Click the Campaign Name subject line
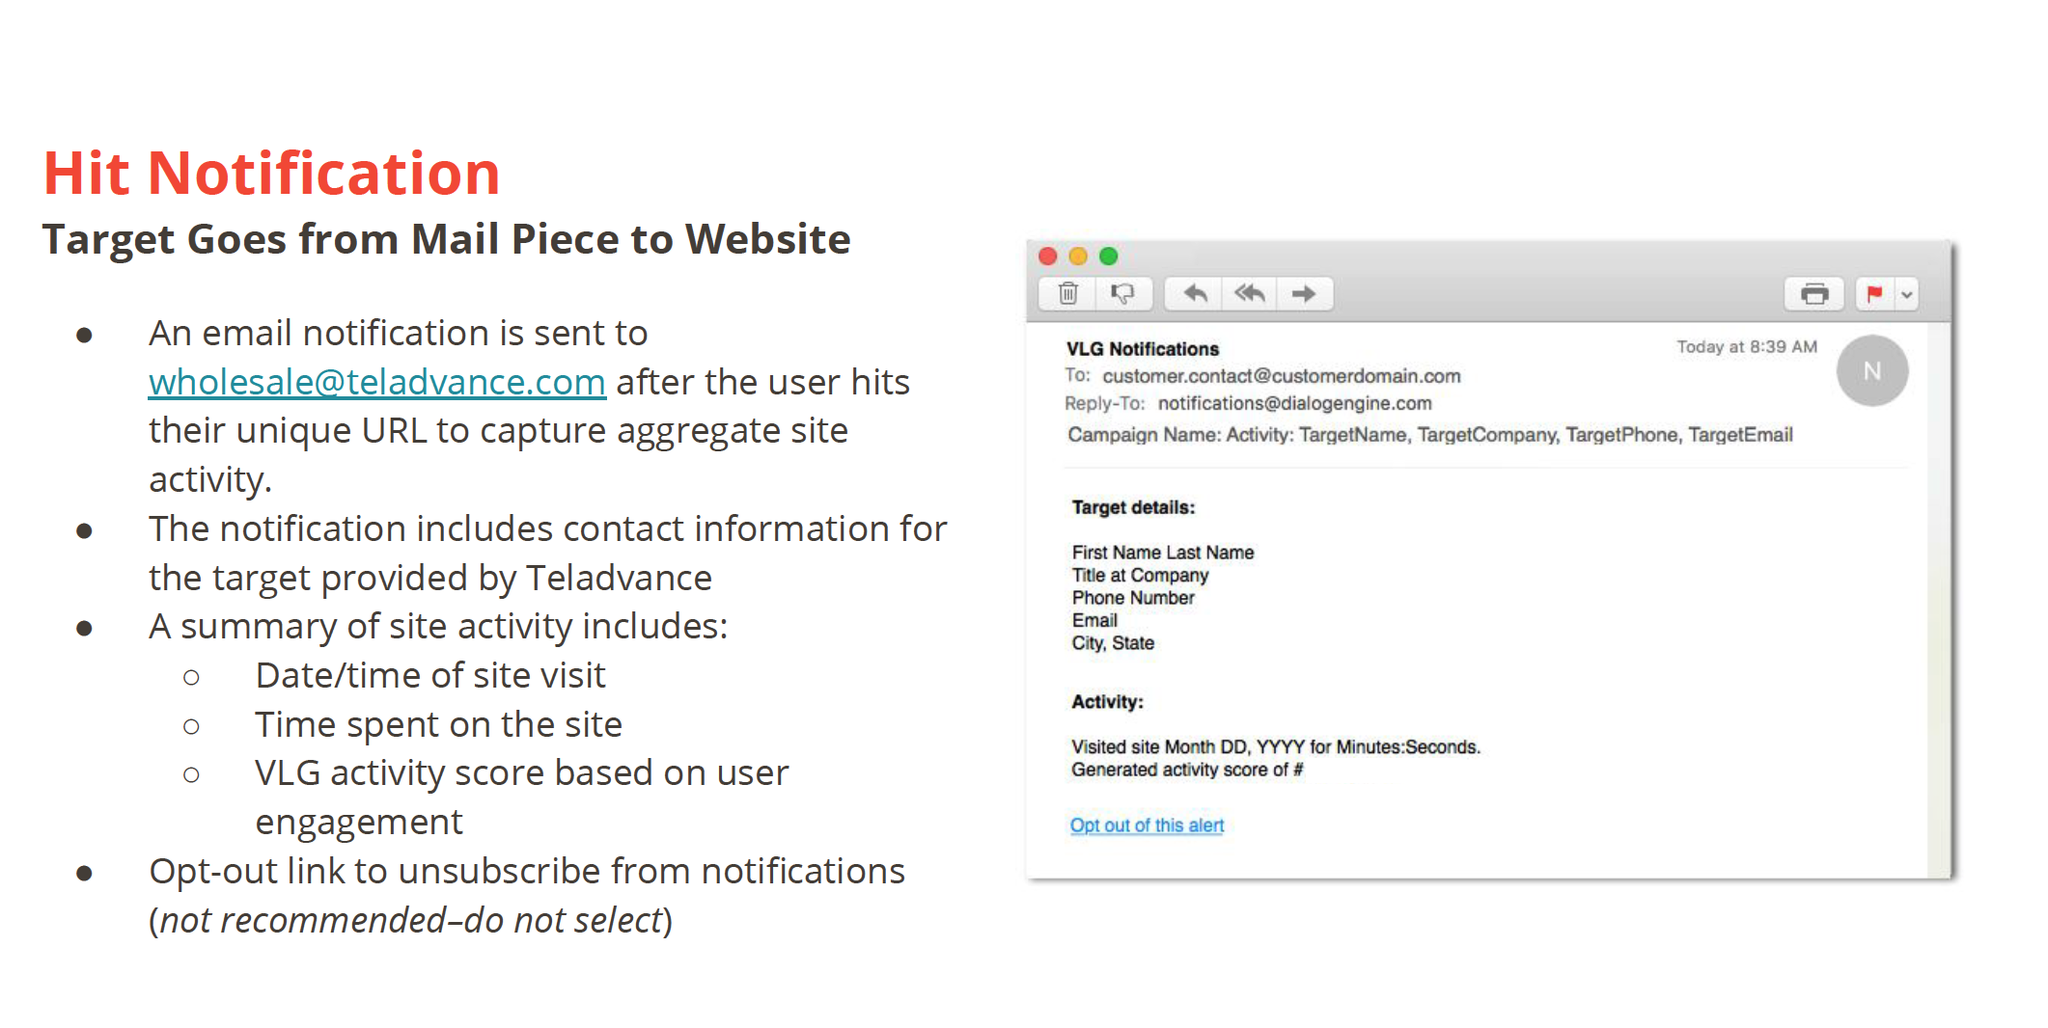 [1429, 435]
